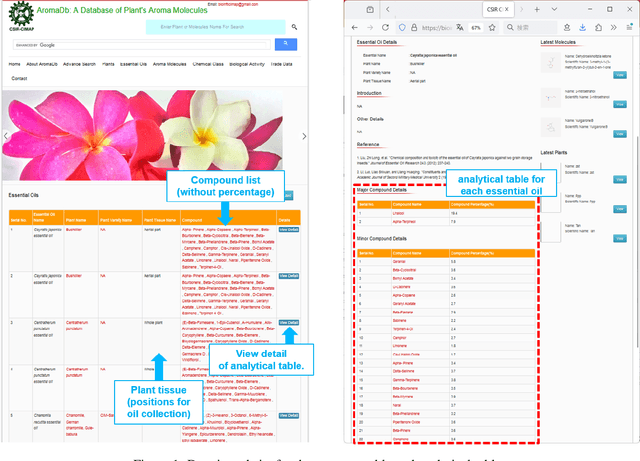Click the padlock site info icon
The width and height of the screenshot is (640, 461).
[x=414, y=27]
